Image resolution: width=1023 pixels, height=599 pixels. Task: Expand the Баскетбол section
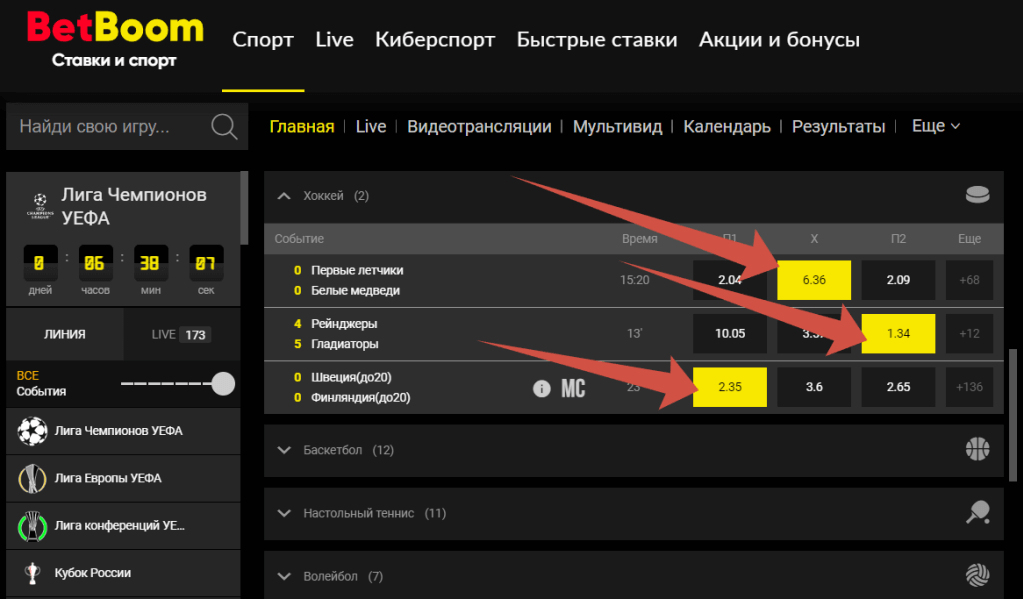click(x=284, y=450)
